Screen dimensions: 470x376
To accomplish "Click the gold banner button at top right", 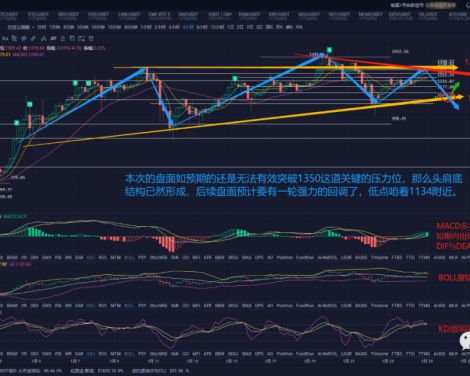I will point(441,5).
